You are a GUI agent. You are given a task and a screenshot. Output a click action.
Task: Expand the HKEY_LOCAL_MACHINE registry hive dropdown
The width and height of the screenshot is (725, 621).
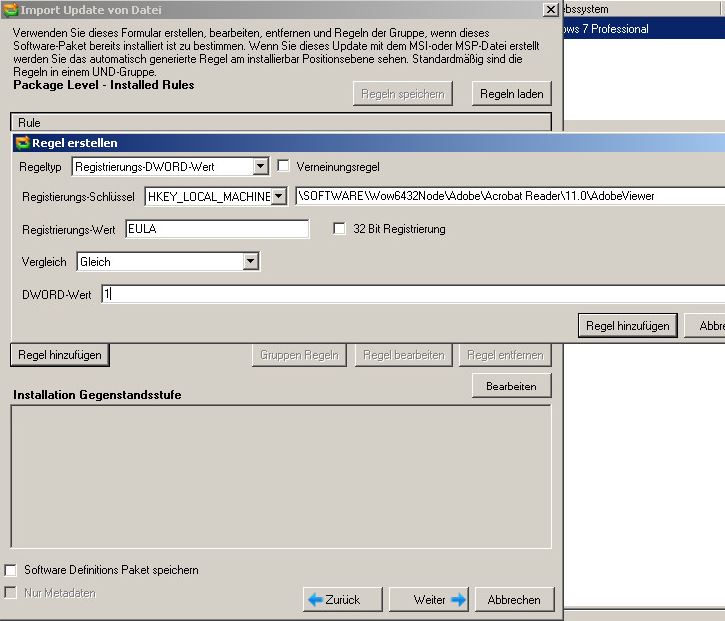tap(279, 197)
